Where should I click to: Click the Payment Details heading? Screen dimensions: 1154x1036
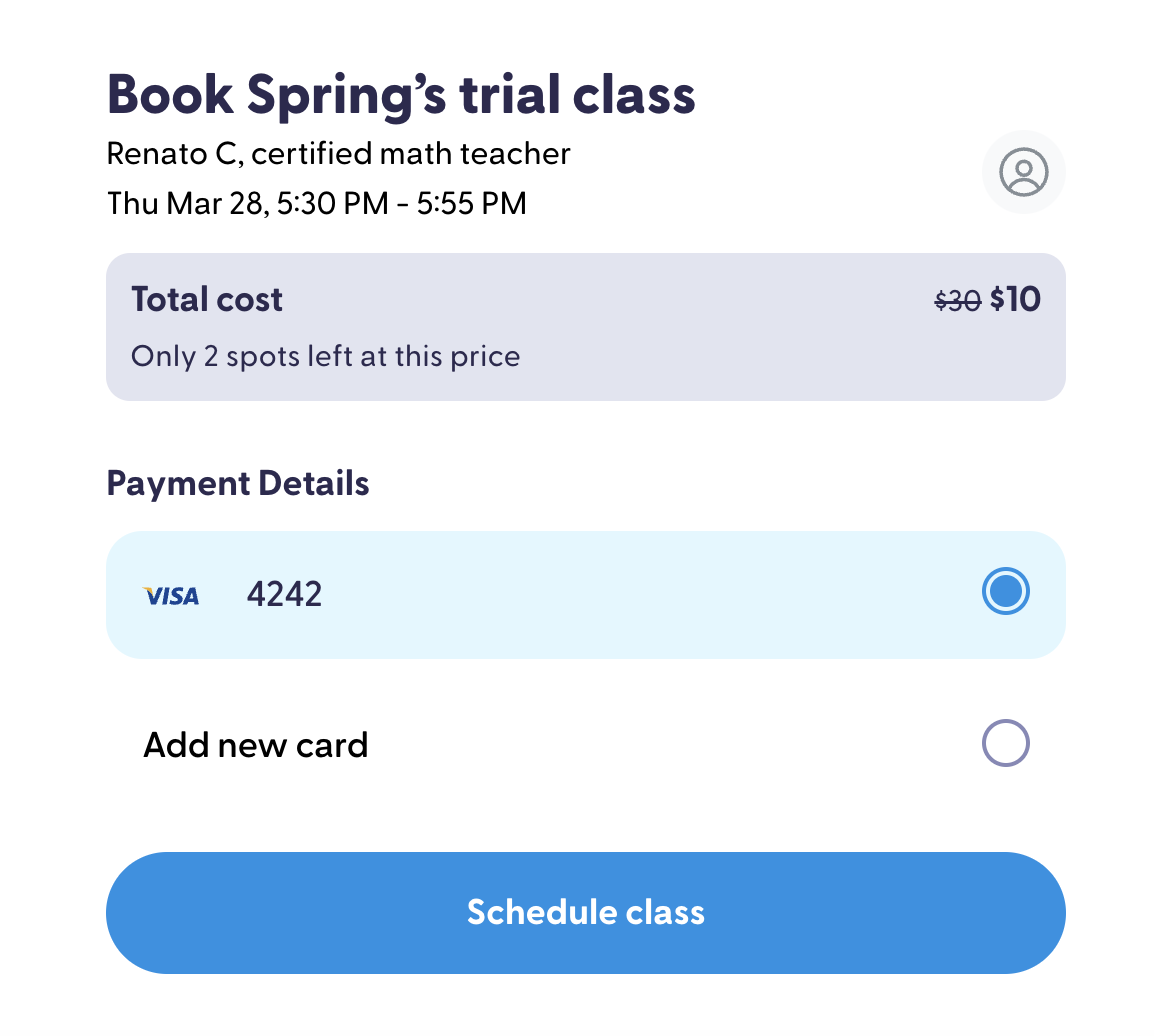(x=238, y=483)
